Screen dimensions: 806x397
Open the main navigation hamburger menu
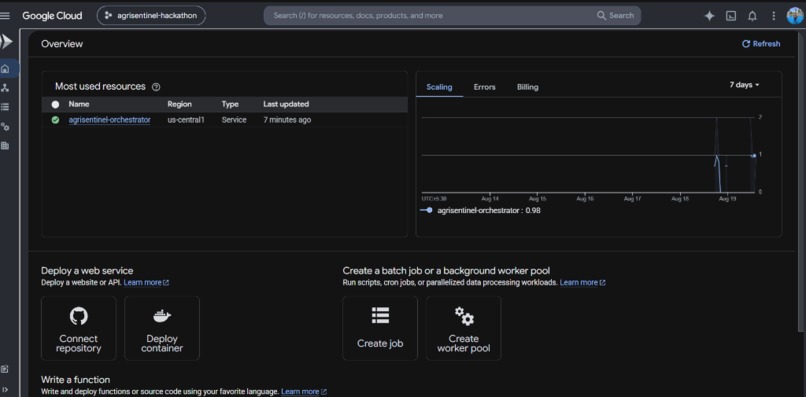tap(5, 15)
